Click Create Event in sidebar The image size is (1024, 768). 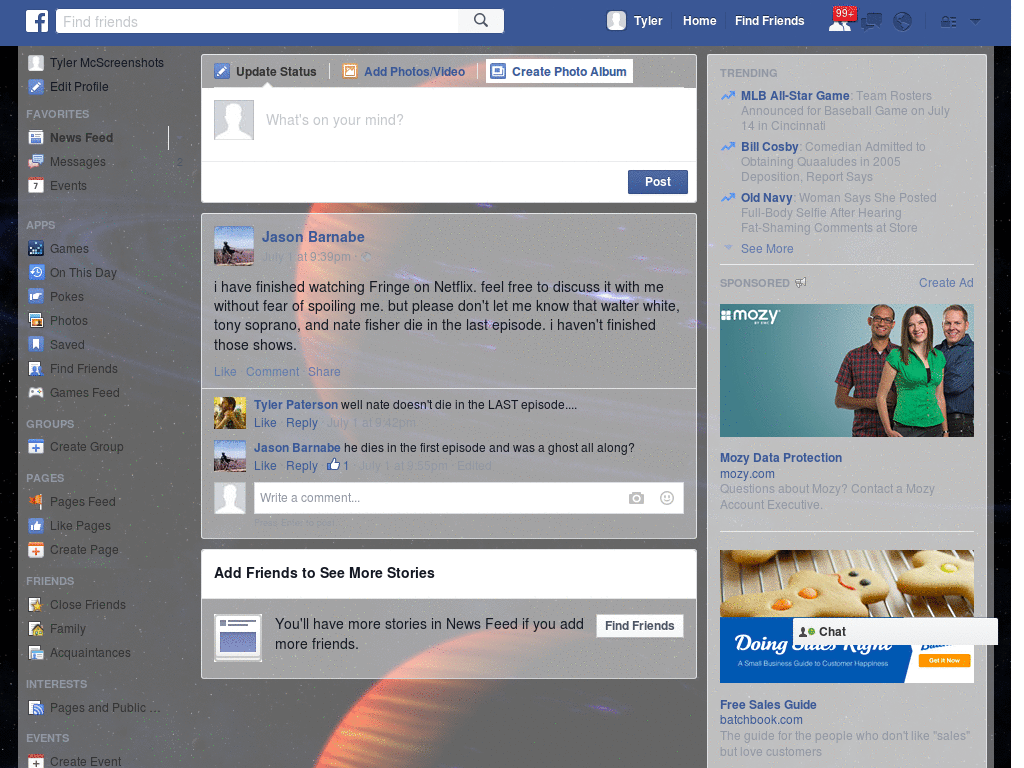85,761
